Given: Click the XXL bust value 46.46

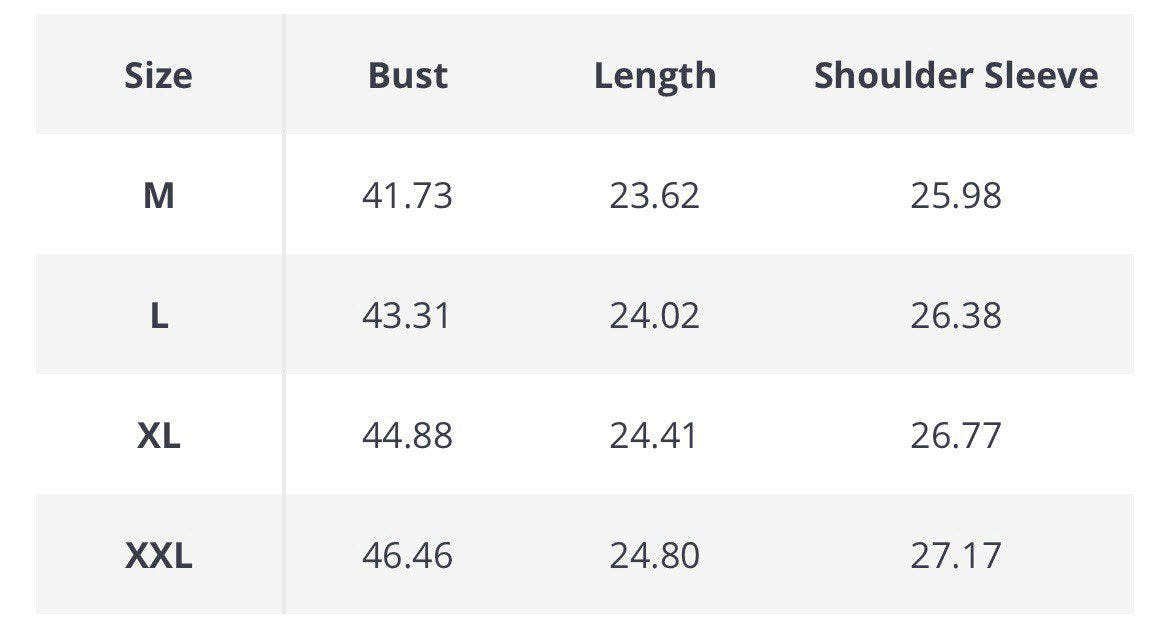Looking at the screenshot, I should pos(407,556).
